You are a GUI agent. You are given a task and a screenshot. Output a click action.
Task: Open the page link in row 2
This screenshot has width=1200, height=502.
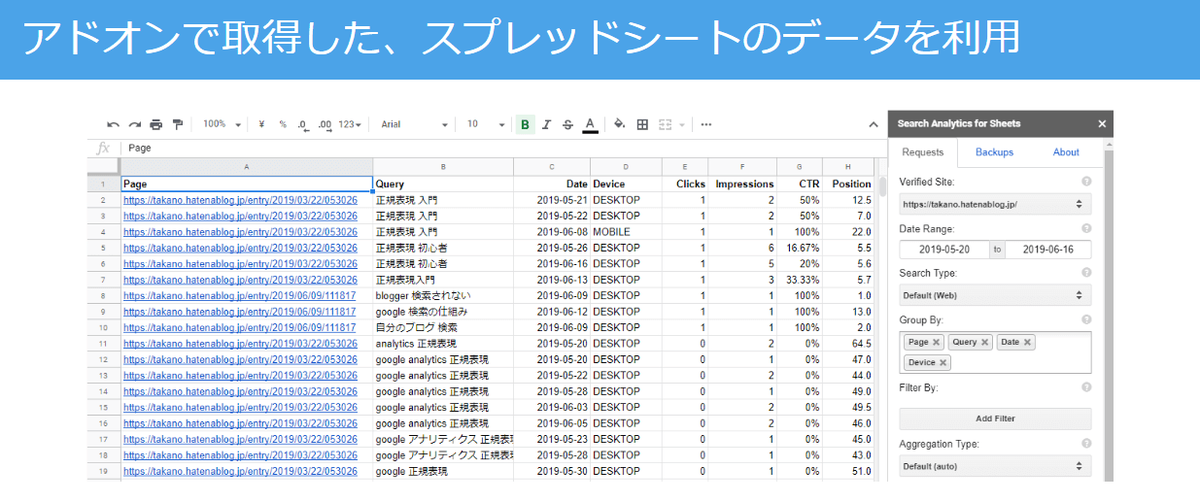pyautogui.click(x=240, y=200)
